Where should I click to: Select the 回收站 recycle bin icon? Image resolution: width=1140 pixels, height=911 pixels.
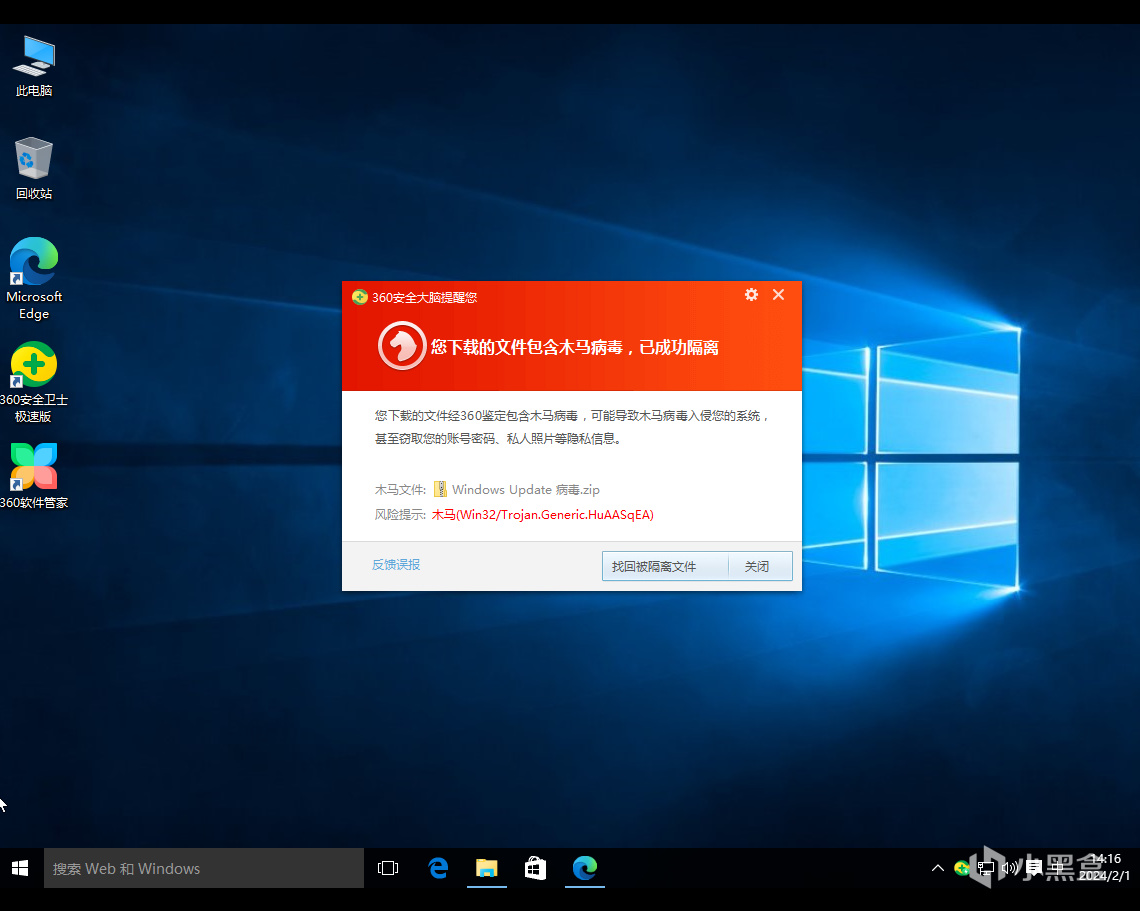pyautogui.click(x=33, y=168)
